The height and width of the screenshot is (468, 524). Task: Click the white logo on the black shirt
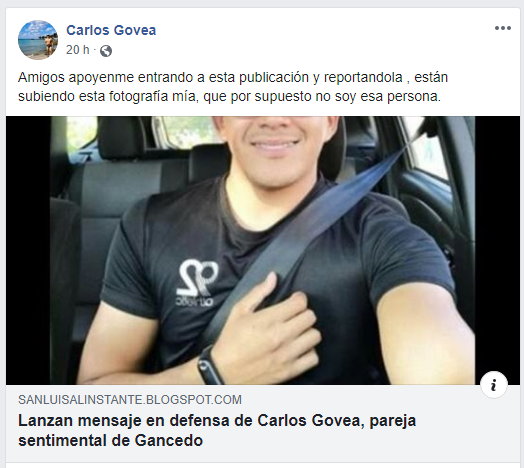point(197,282)
